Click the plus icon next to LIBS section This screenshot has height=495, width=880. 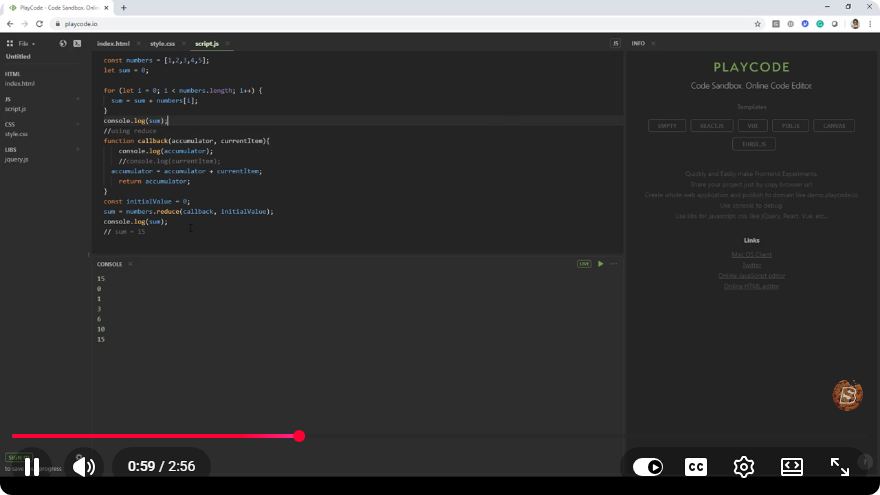tap(78, 149)
